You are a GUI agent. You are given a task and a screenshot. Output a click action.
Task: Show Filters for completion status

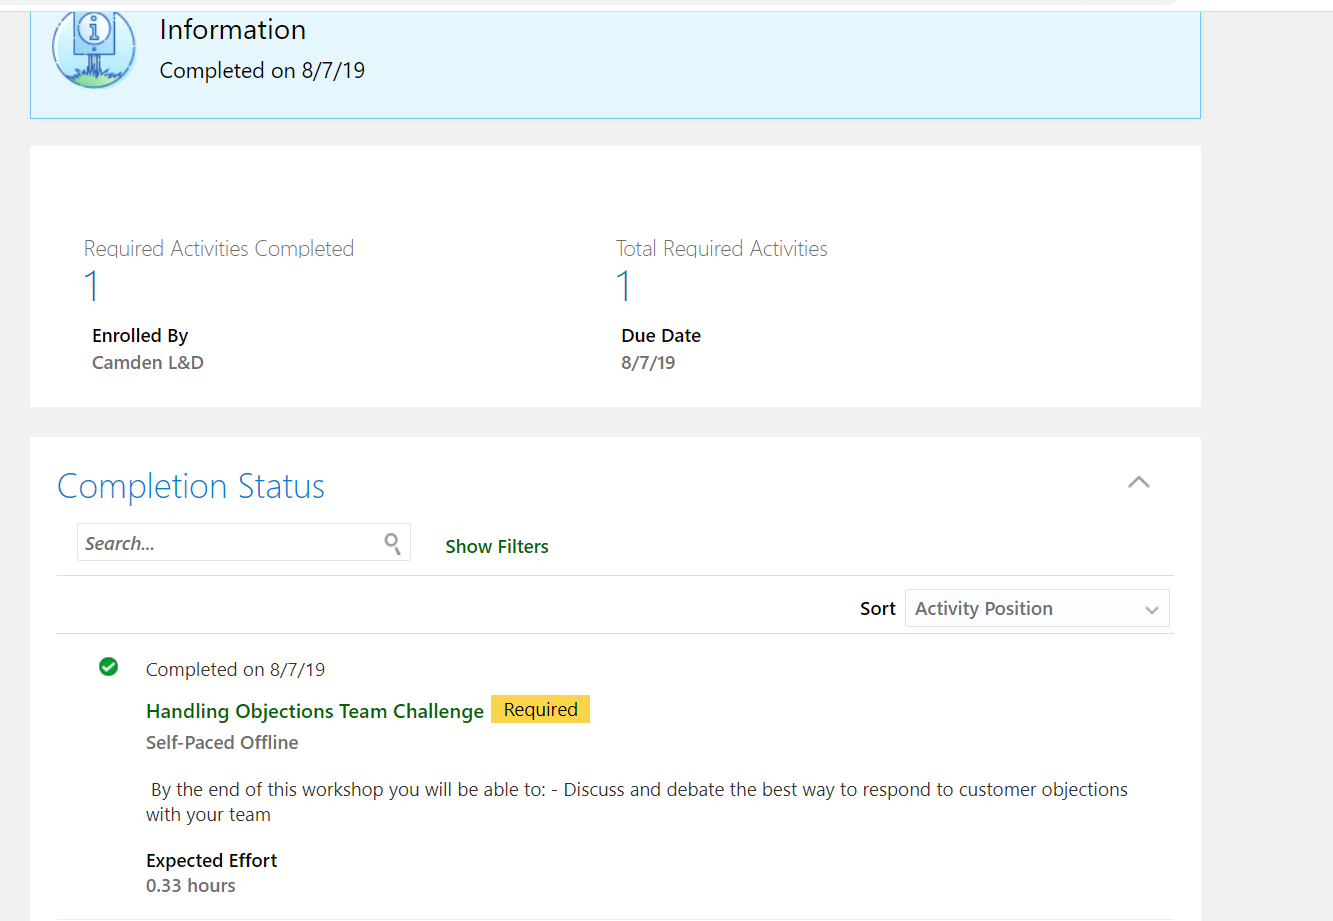(x=497, y=546)
